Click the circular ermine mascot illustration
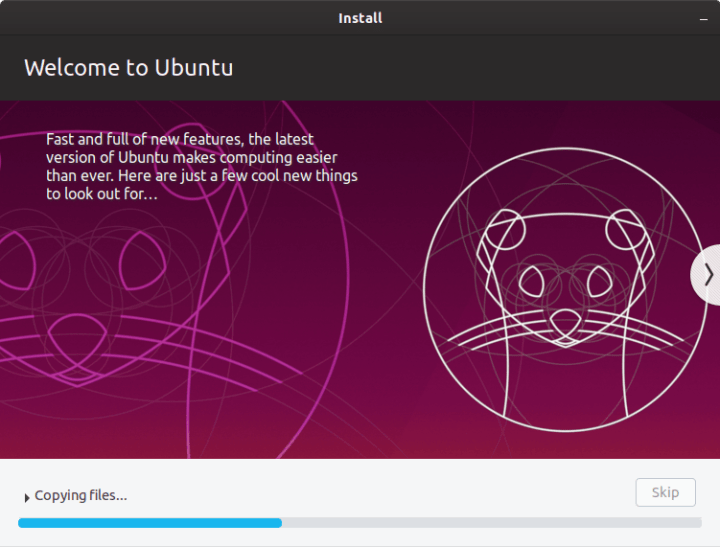Image resolution: width=720 pixels, height=547 pixels. (x=565, y=290)
